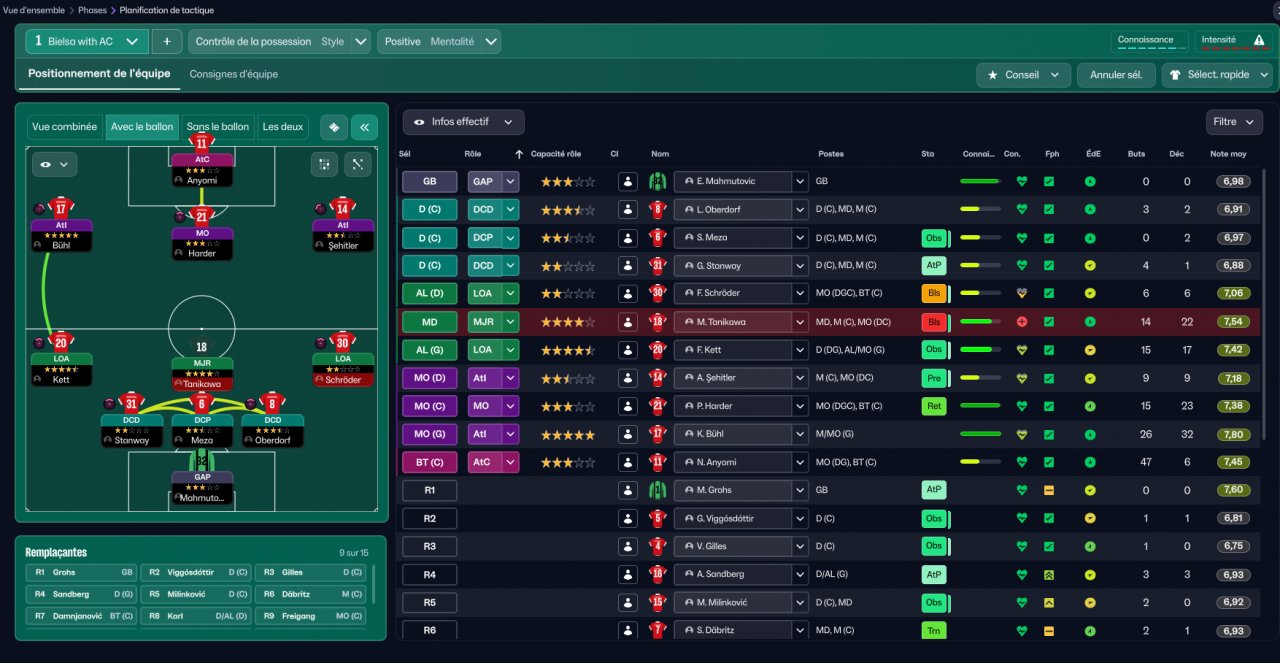1280x663 pixels.
Task: Click the heart condition icon for F. Kett
Action: pos(1021,350)
